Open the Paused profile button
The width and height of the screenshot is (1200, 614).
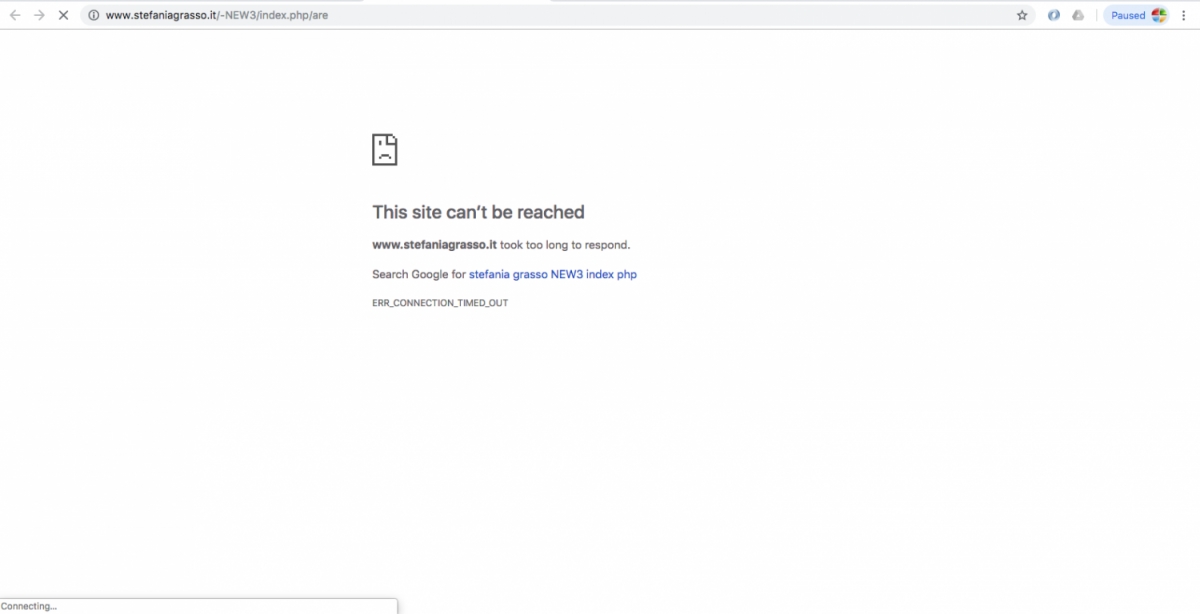1128,15
